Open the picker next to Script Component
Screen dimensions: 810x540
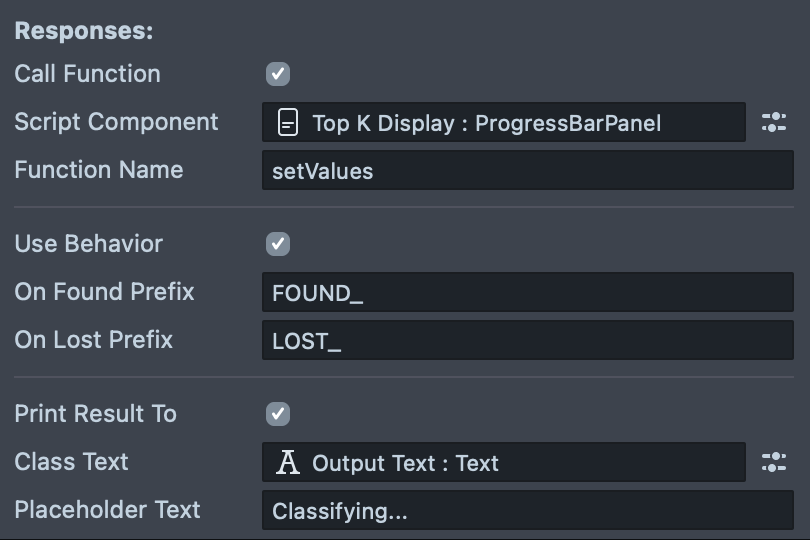click(x=774, y=123)
